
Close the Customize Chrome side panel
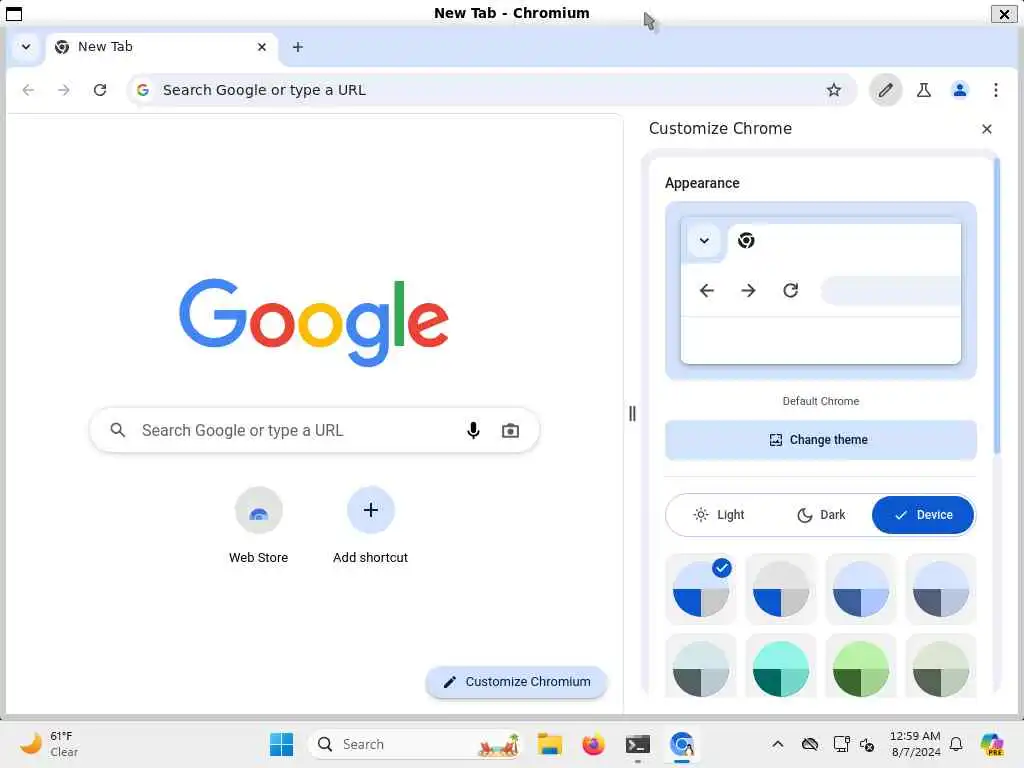986,129
